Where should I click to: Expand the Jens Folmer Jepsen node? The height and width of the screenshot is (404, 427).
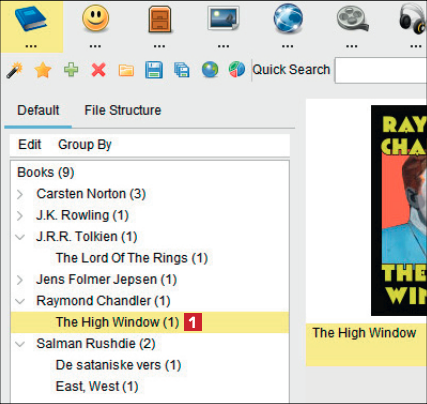pos(20,280)
